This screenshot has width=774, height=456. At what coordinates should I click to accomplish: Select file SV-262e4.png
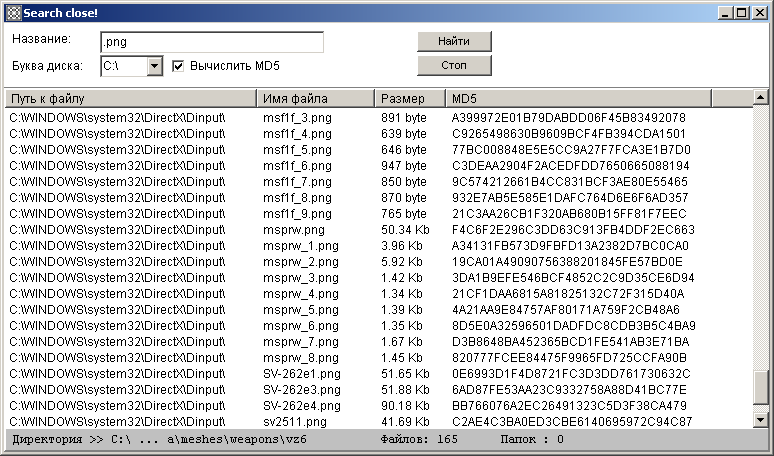pos(302,406)
